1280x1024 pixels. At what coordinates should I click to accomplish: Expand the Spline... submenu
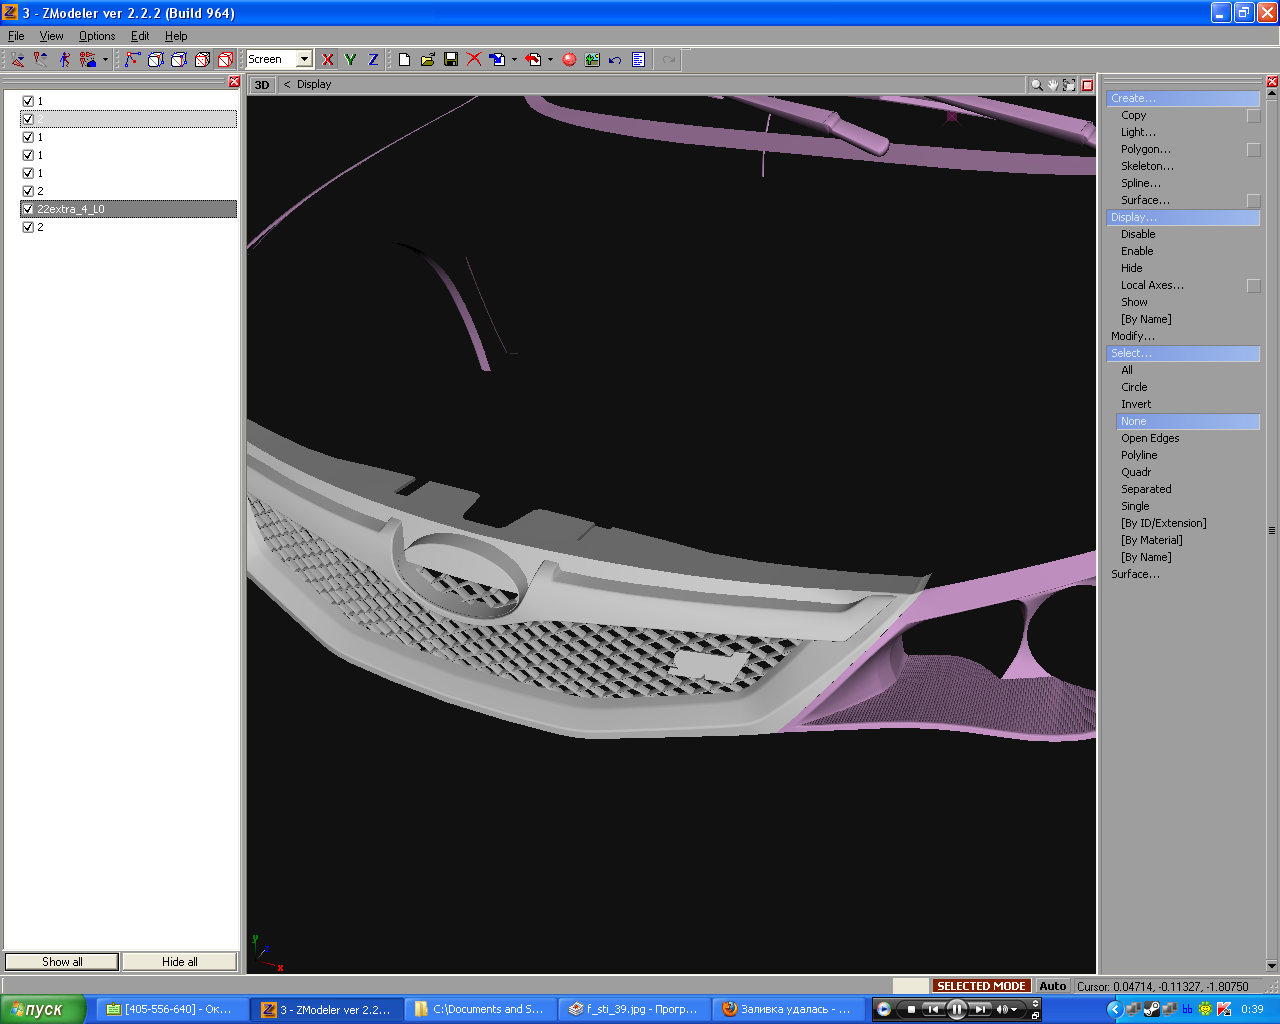tap(1141, 184)
